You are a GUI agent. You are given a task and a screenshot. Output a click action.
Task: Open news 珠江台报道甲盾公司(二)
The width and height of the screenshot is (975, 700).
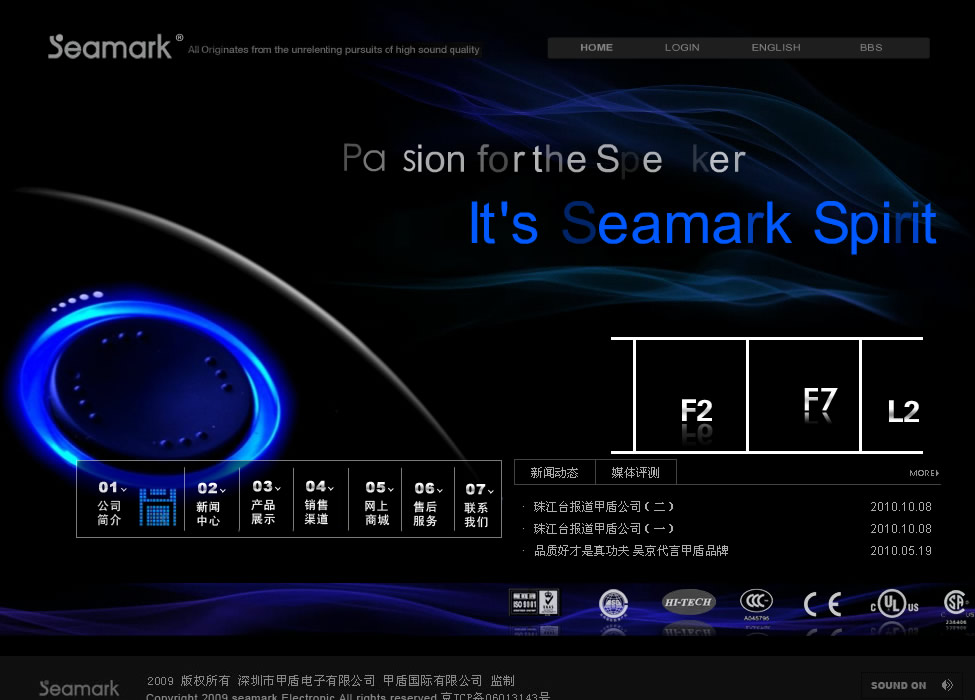click(x=604, y=507)
